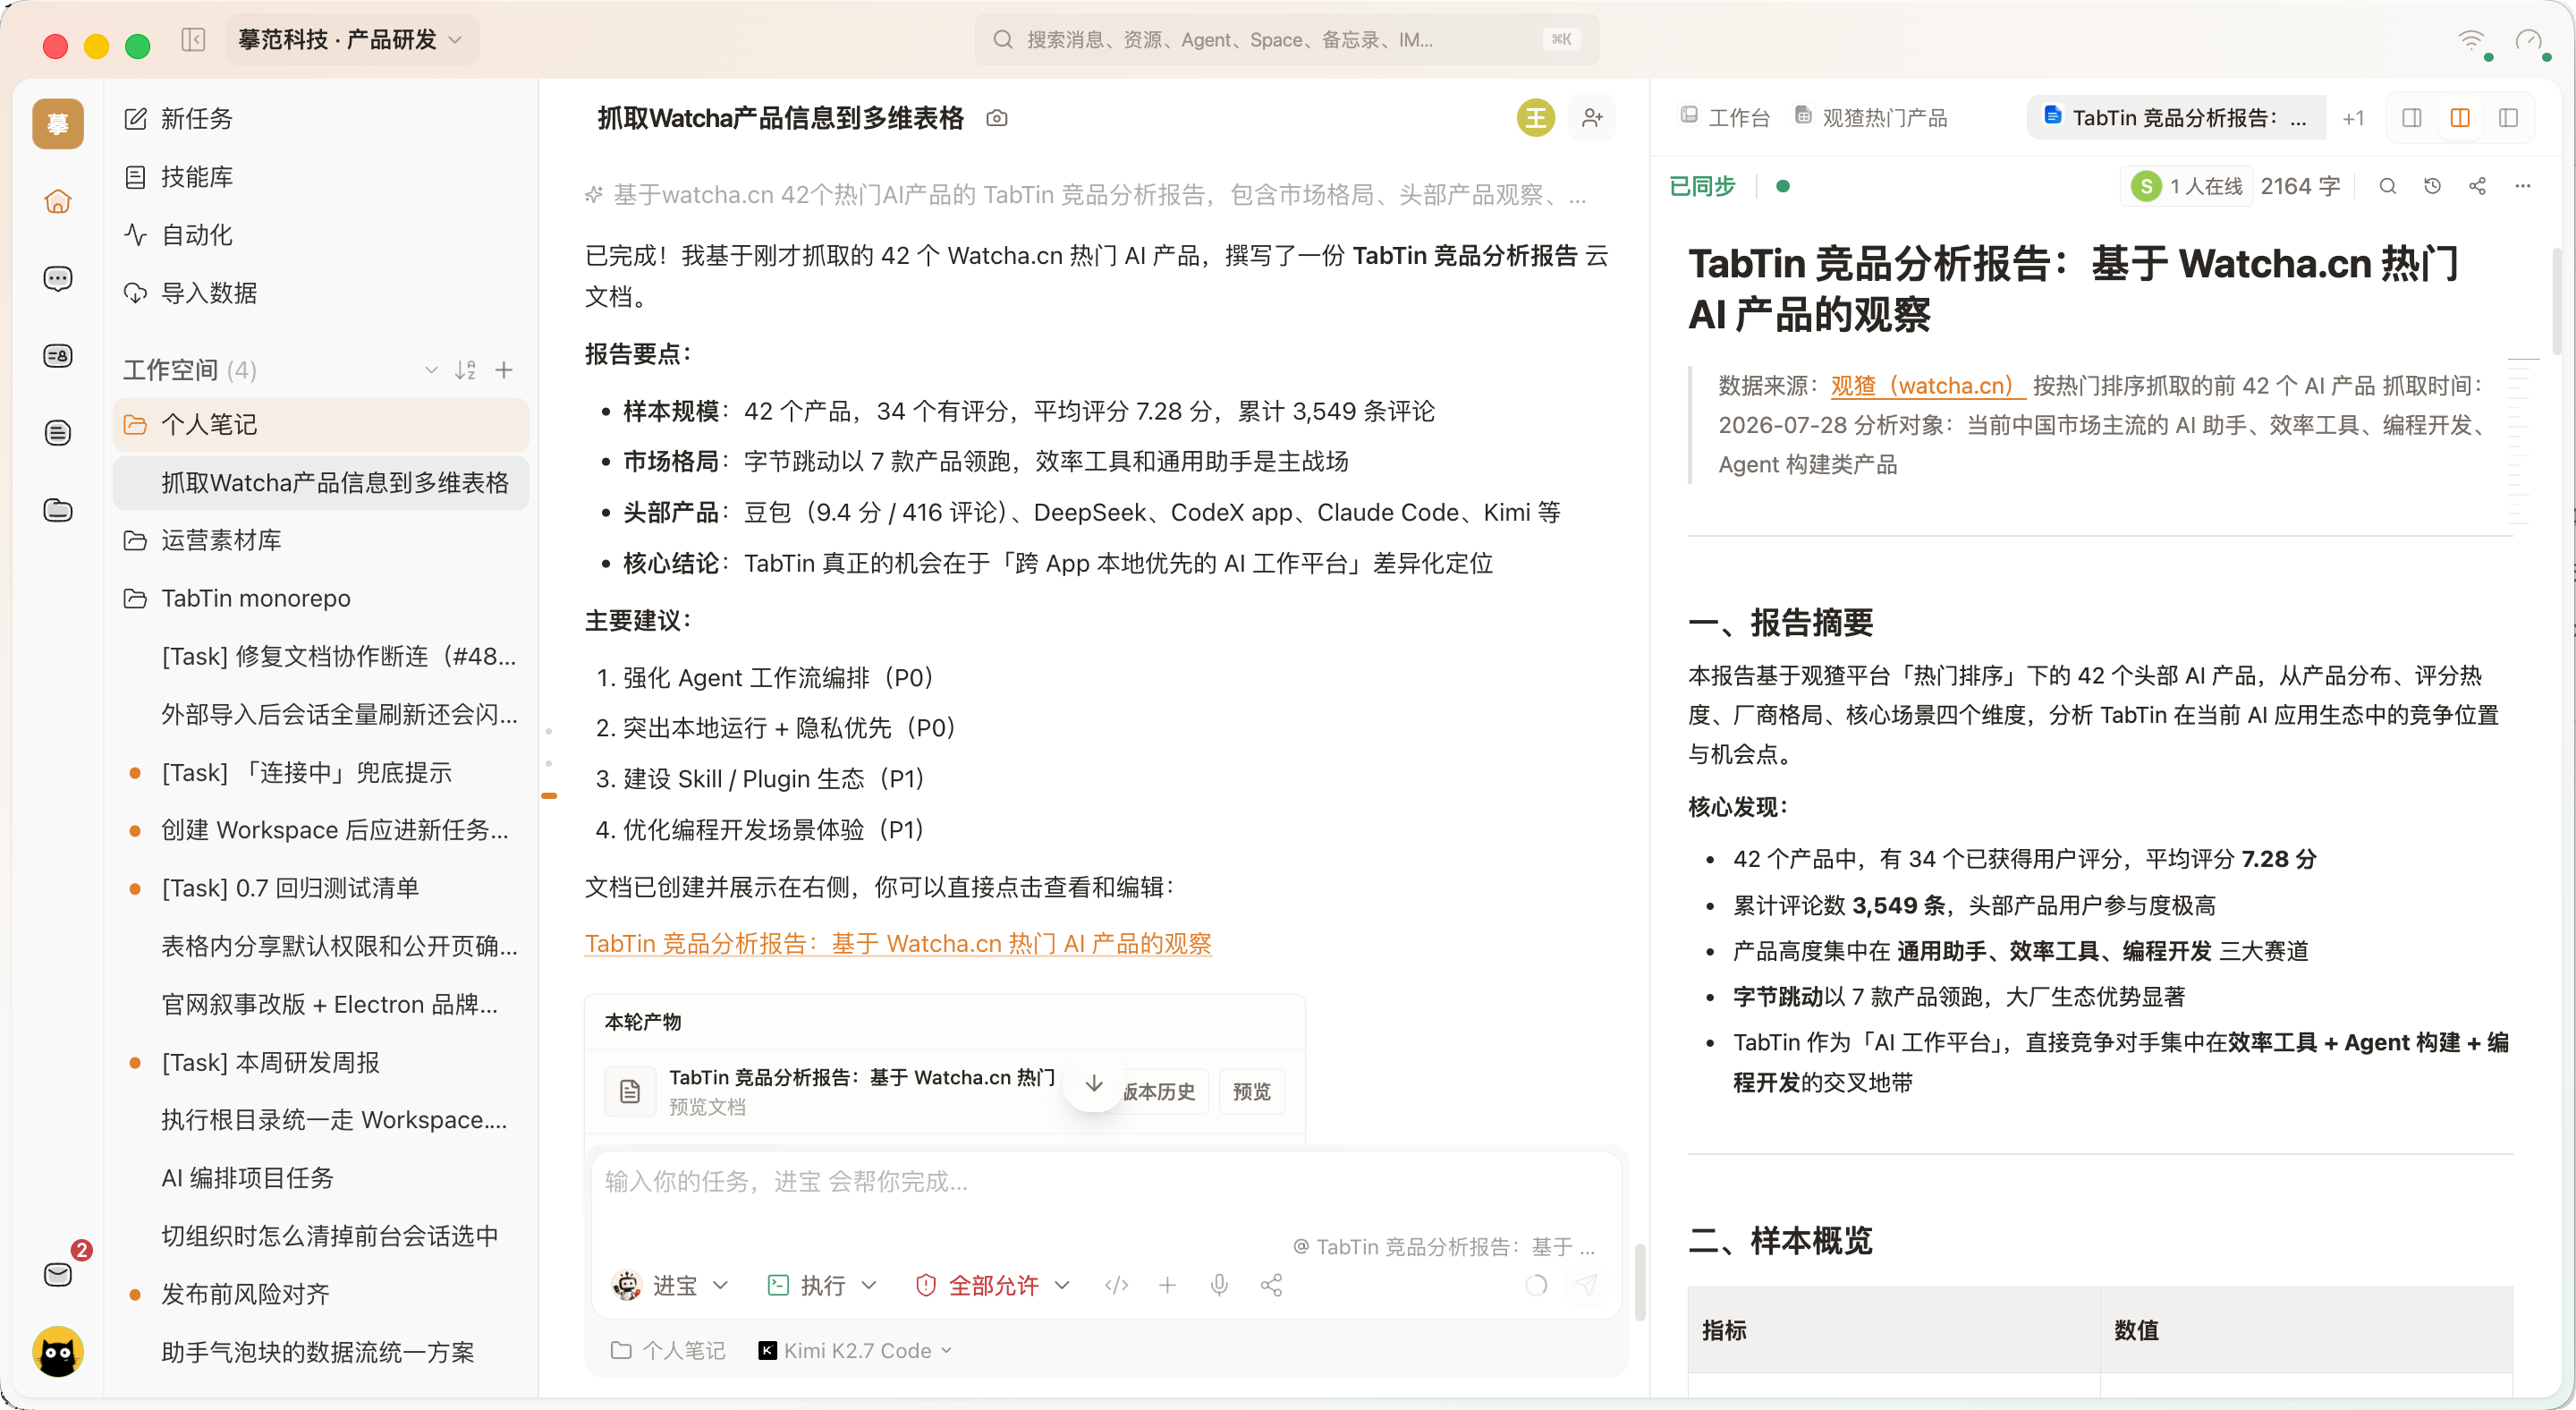The width and height of the screenshot is (2576, 1410).
Task: Open the 进宝 agent selector dropdown
Action: (670, 1286)
